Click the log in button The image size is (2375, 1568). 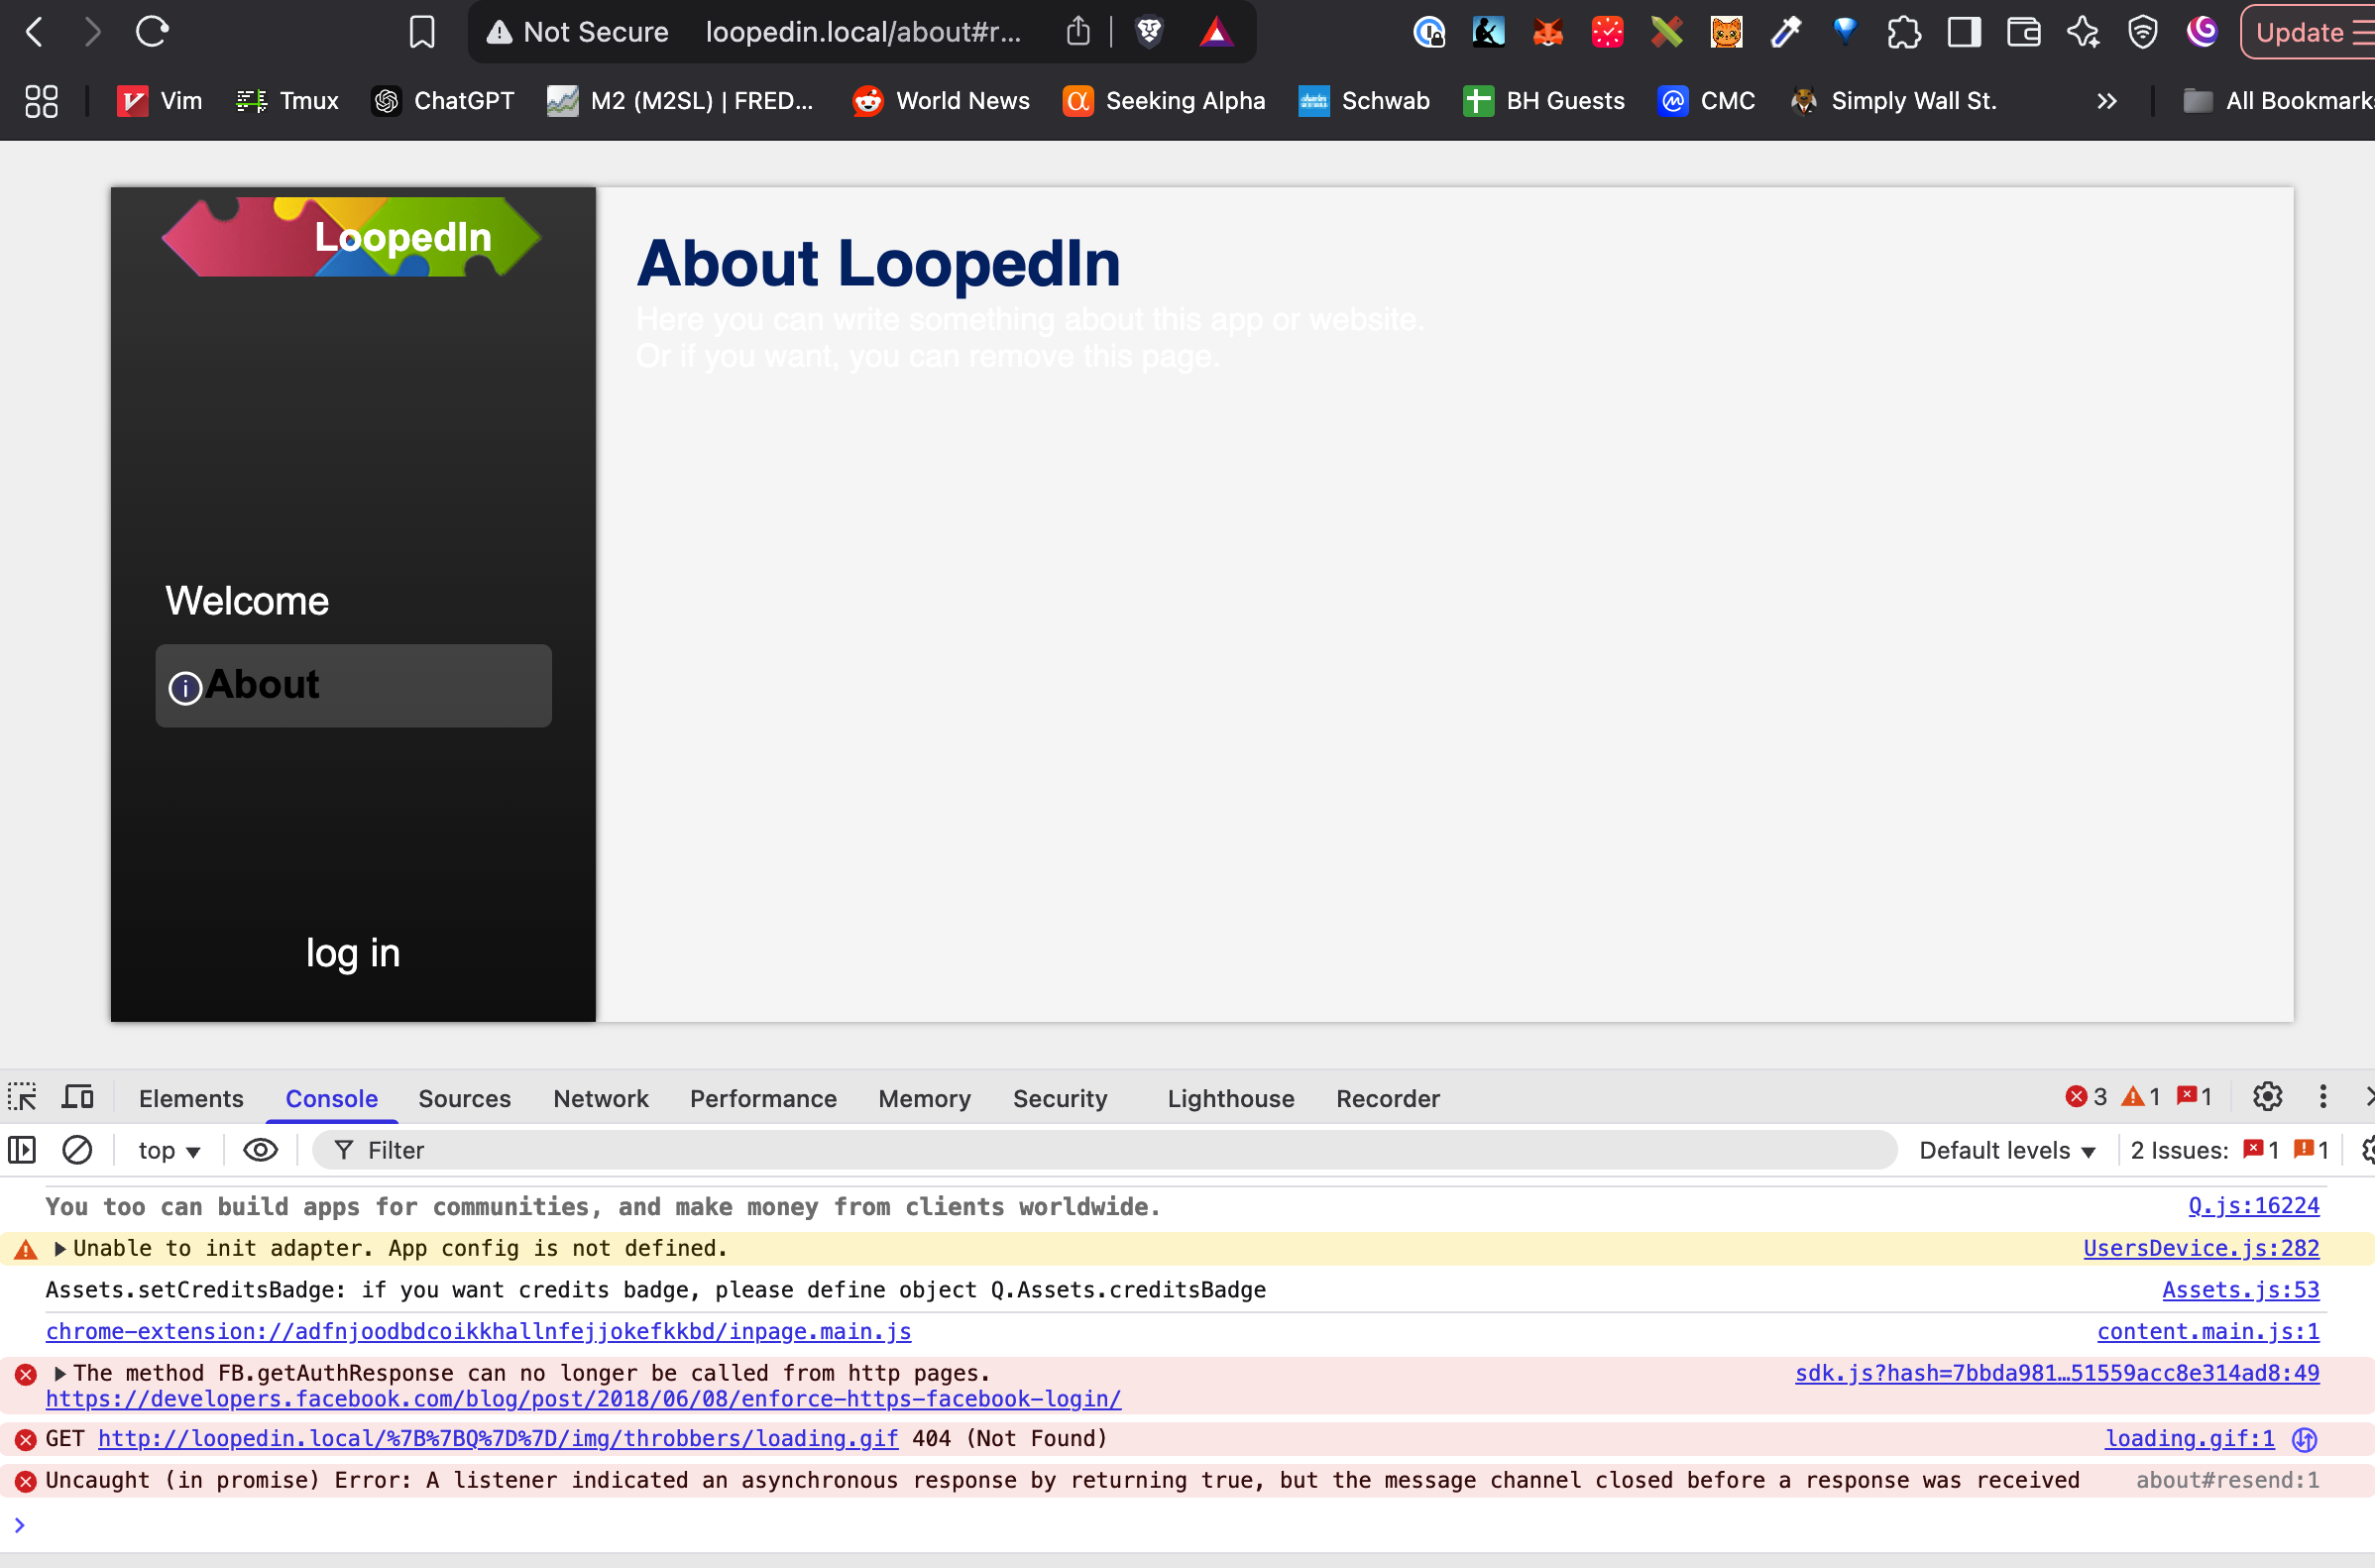[x=353, y=953]
